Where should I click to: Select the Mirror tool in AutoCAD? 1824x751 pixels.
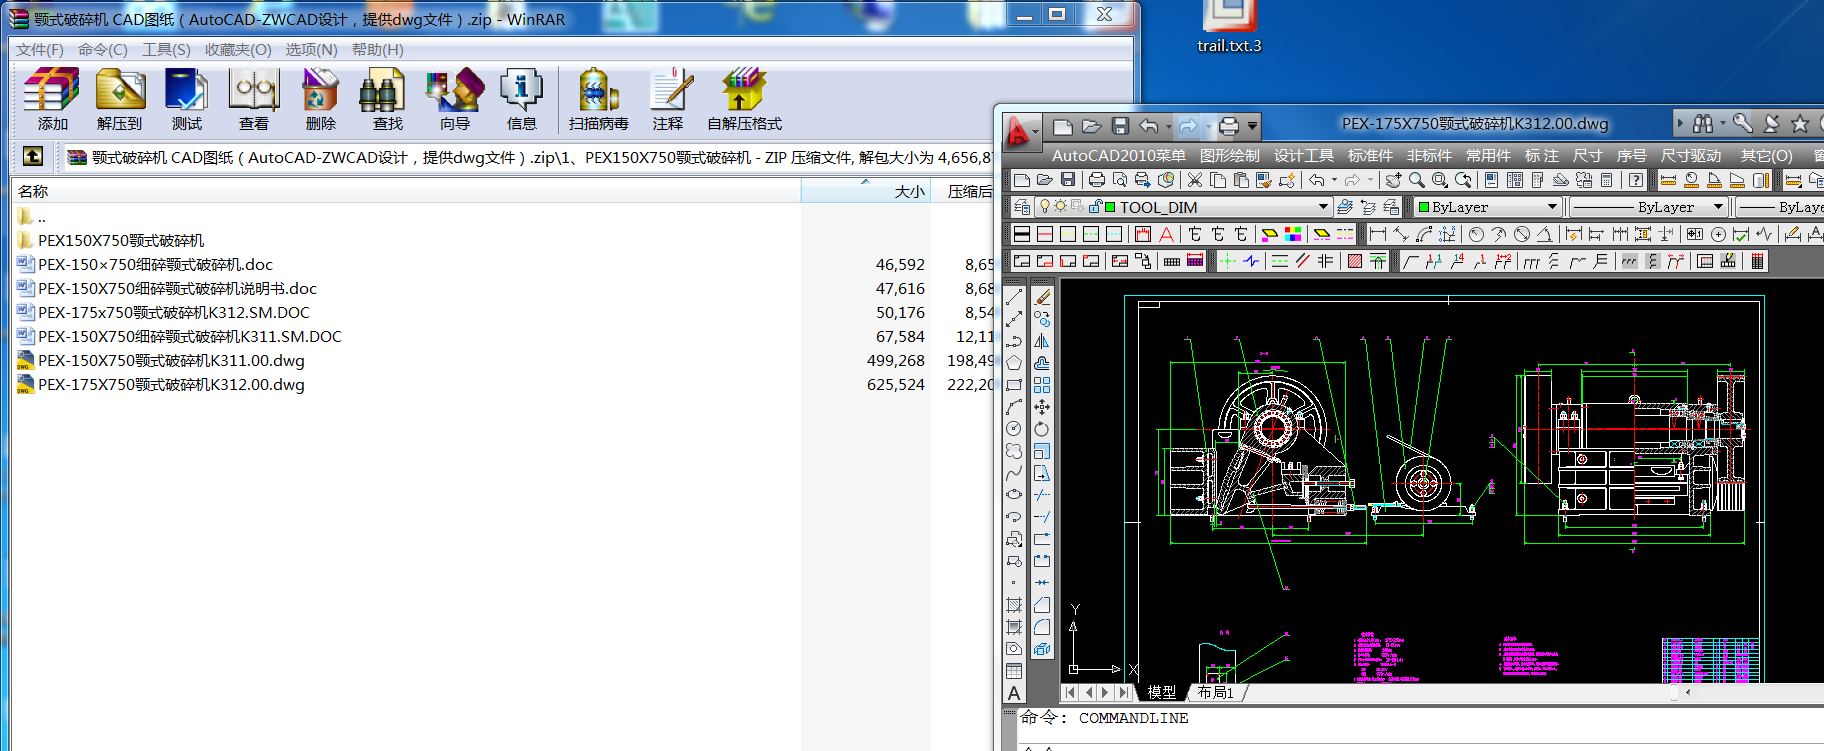(x=1042, y=341)
